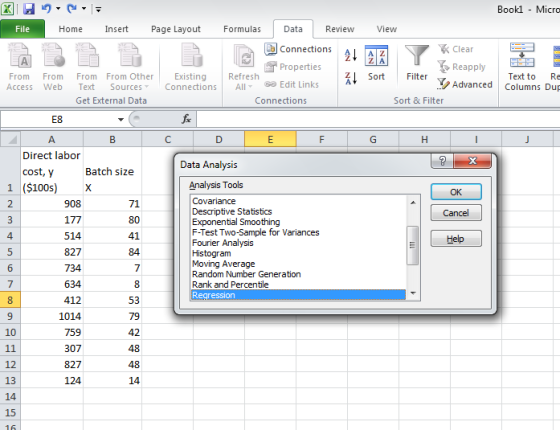The height and width of the screenshot is (430, 560).
Task: Click the Excel application icon
Action: (8, 9)
